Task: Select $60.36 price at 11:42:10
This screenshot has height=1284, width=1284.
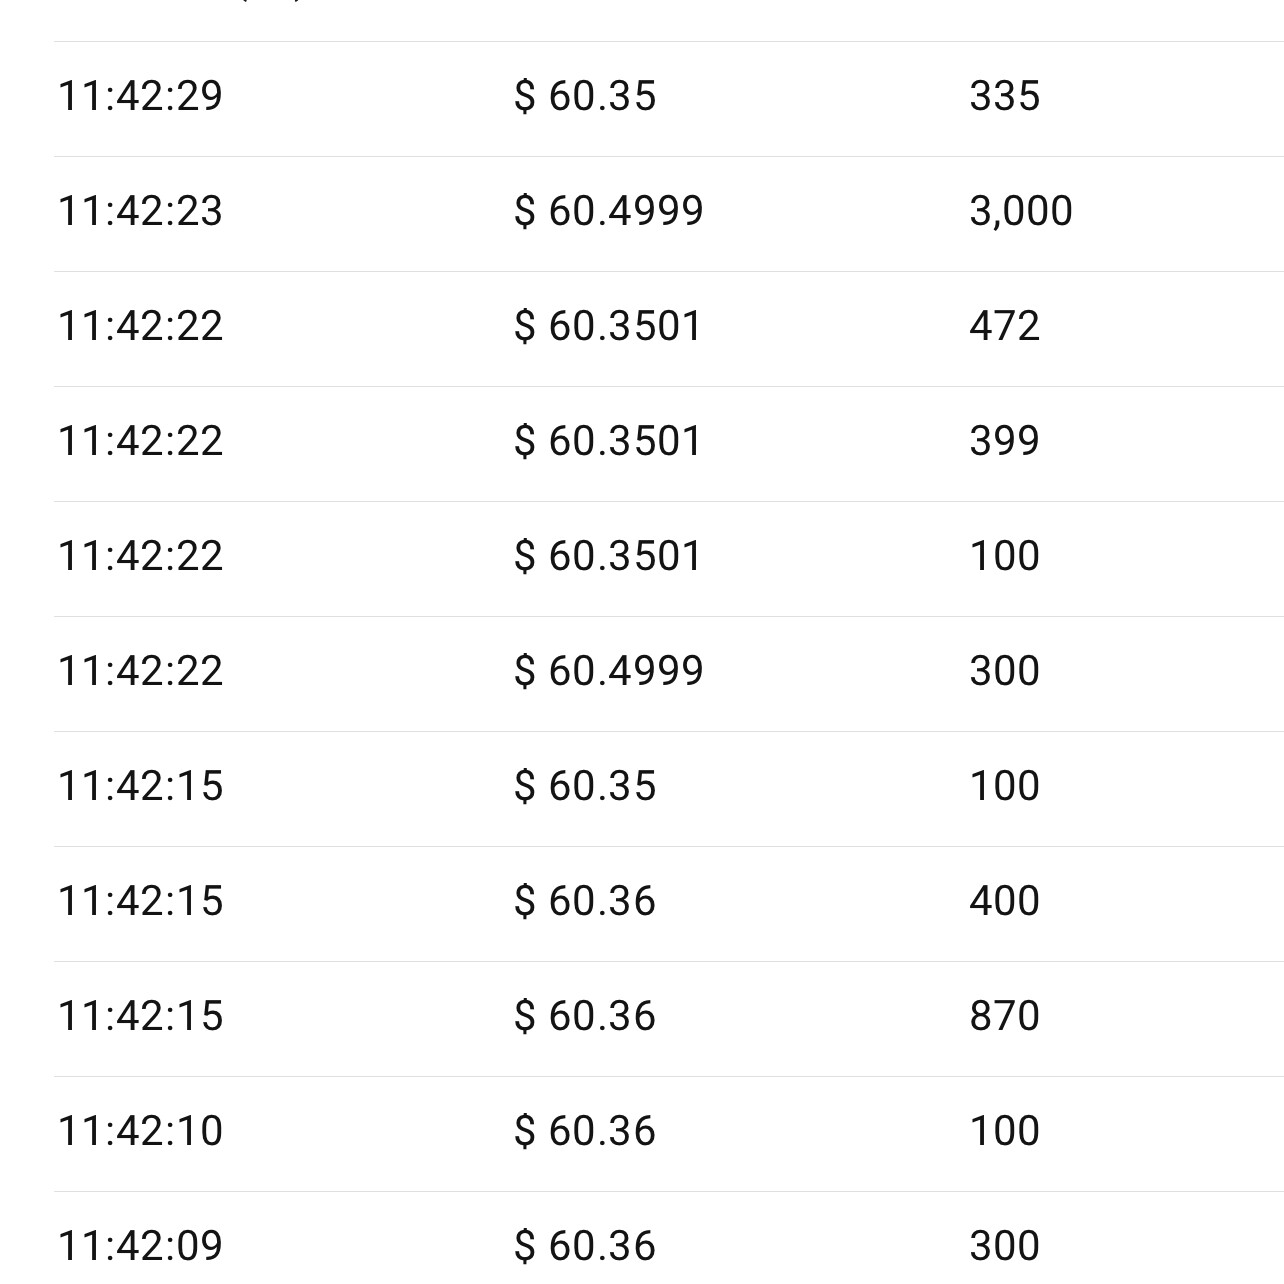Action: click(585, 1132)
